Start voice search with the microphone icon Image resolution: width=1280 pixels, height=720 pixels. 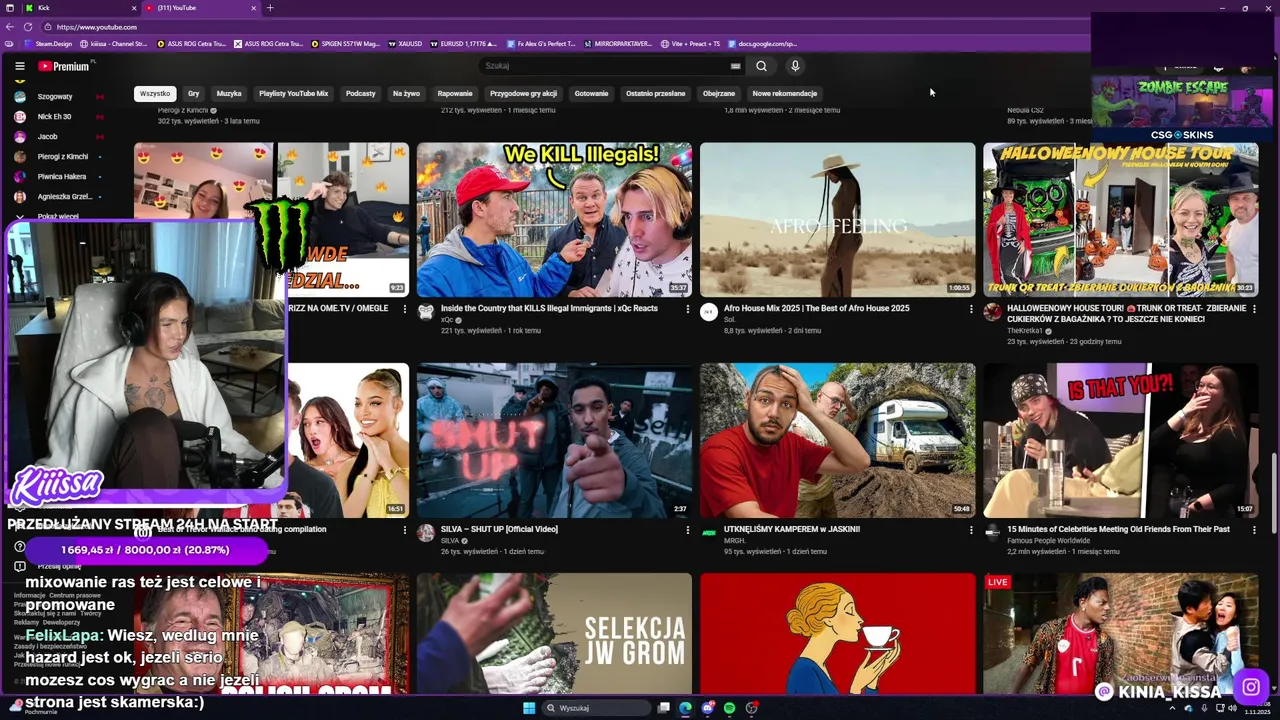click(x=795, y=66)
